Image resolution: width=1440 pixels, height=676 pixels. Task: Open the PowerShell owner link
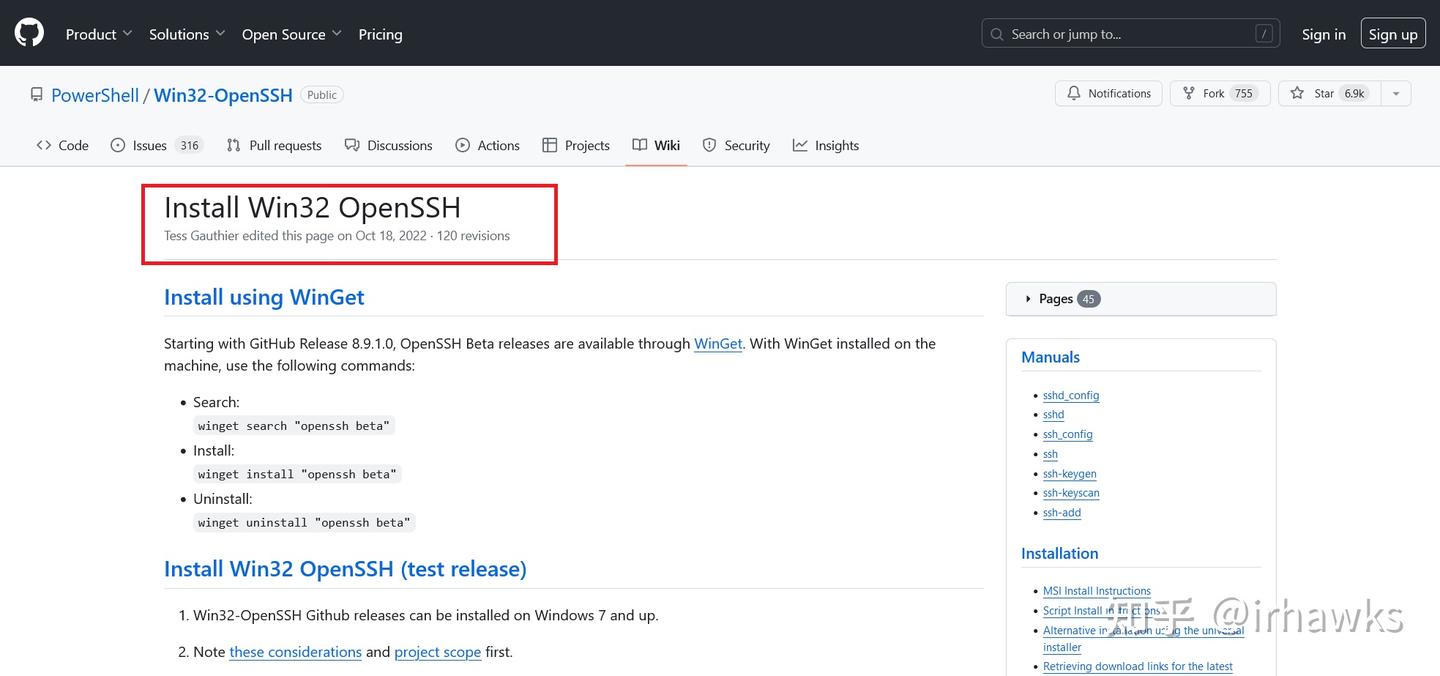[x=95, y=95]
